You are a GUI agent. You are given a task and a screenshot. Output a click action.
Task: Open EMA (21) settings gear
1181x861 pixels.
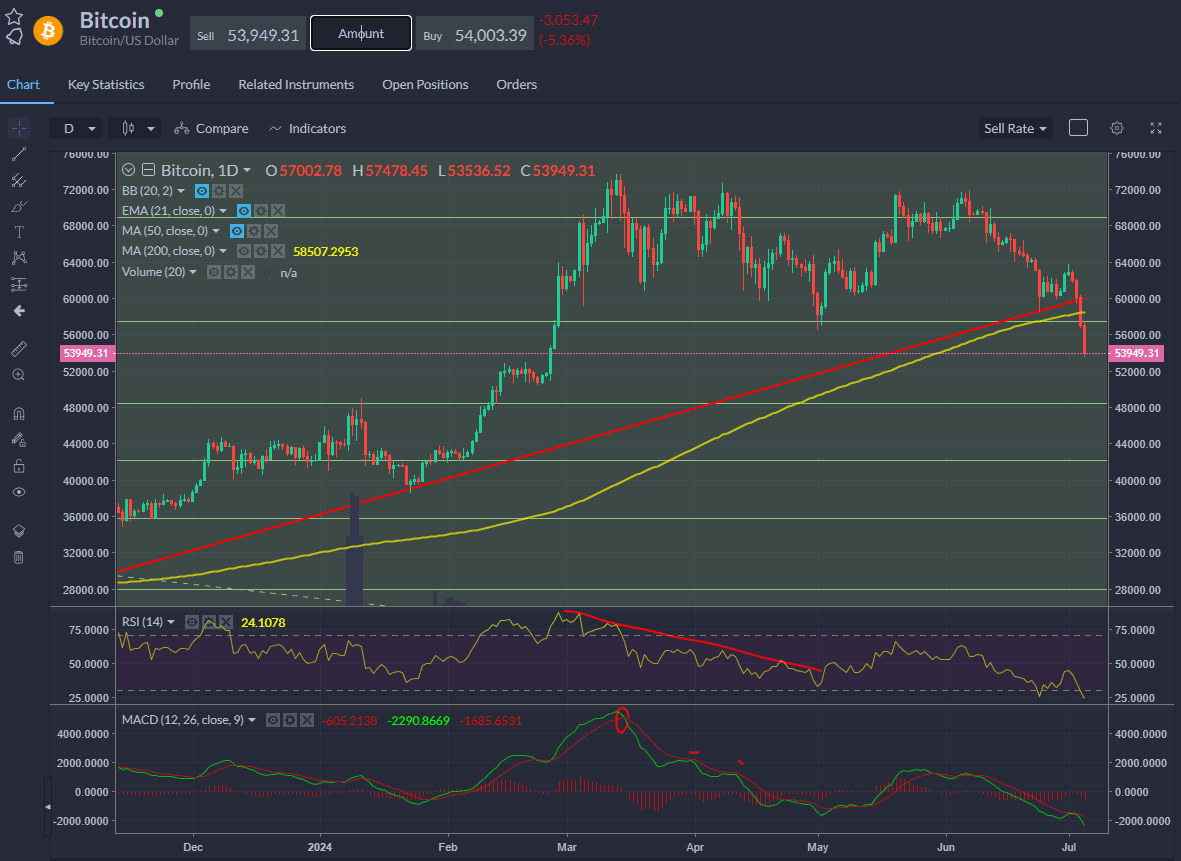point(261,211)
